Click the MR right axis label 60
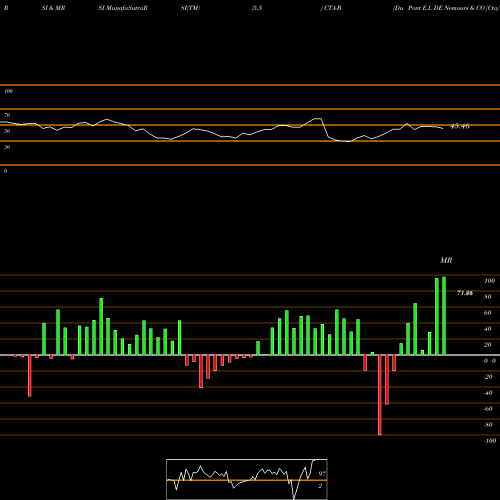Viewport: 500px width, 500px height. [488, 313]
